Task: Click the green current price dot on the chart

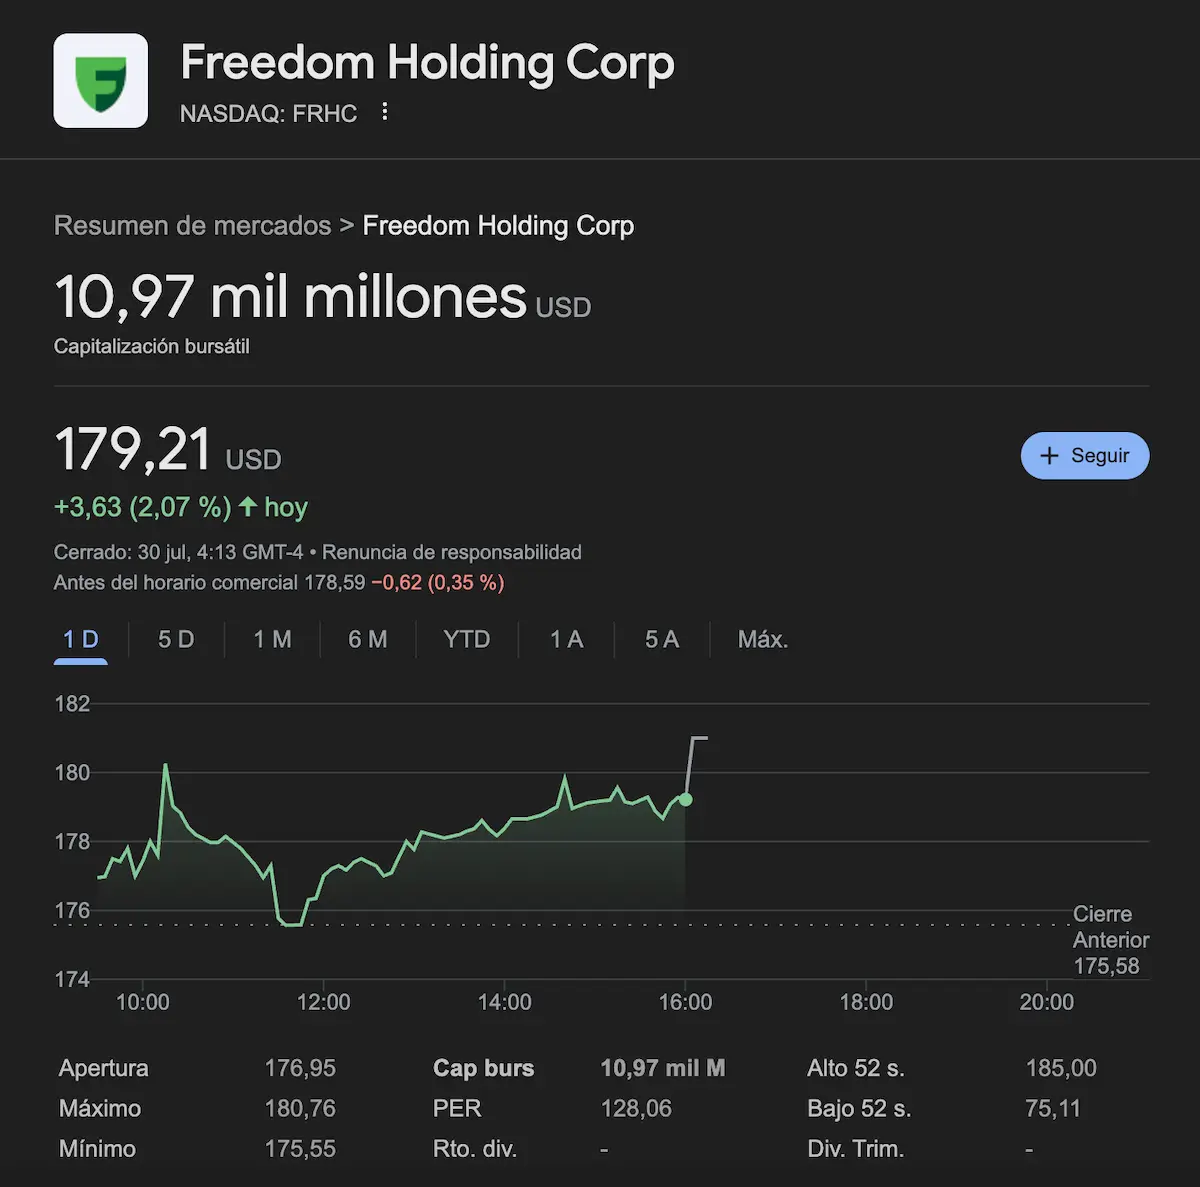Action: 685,800
